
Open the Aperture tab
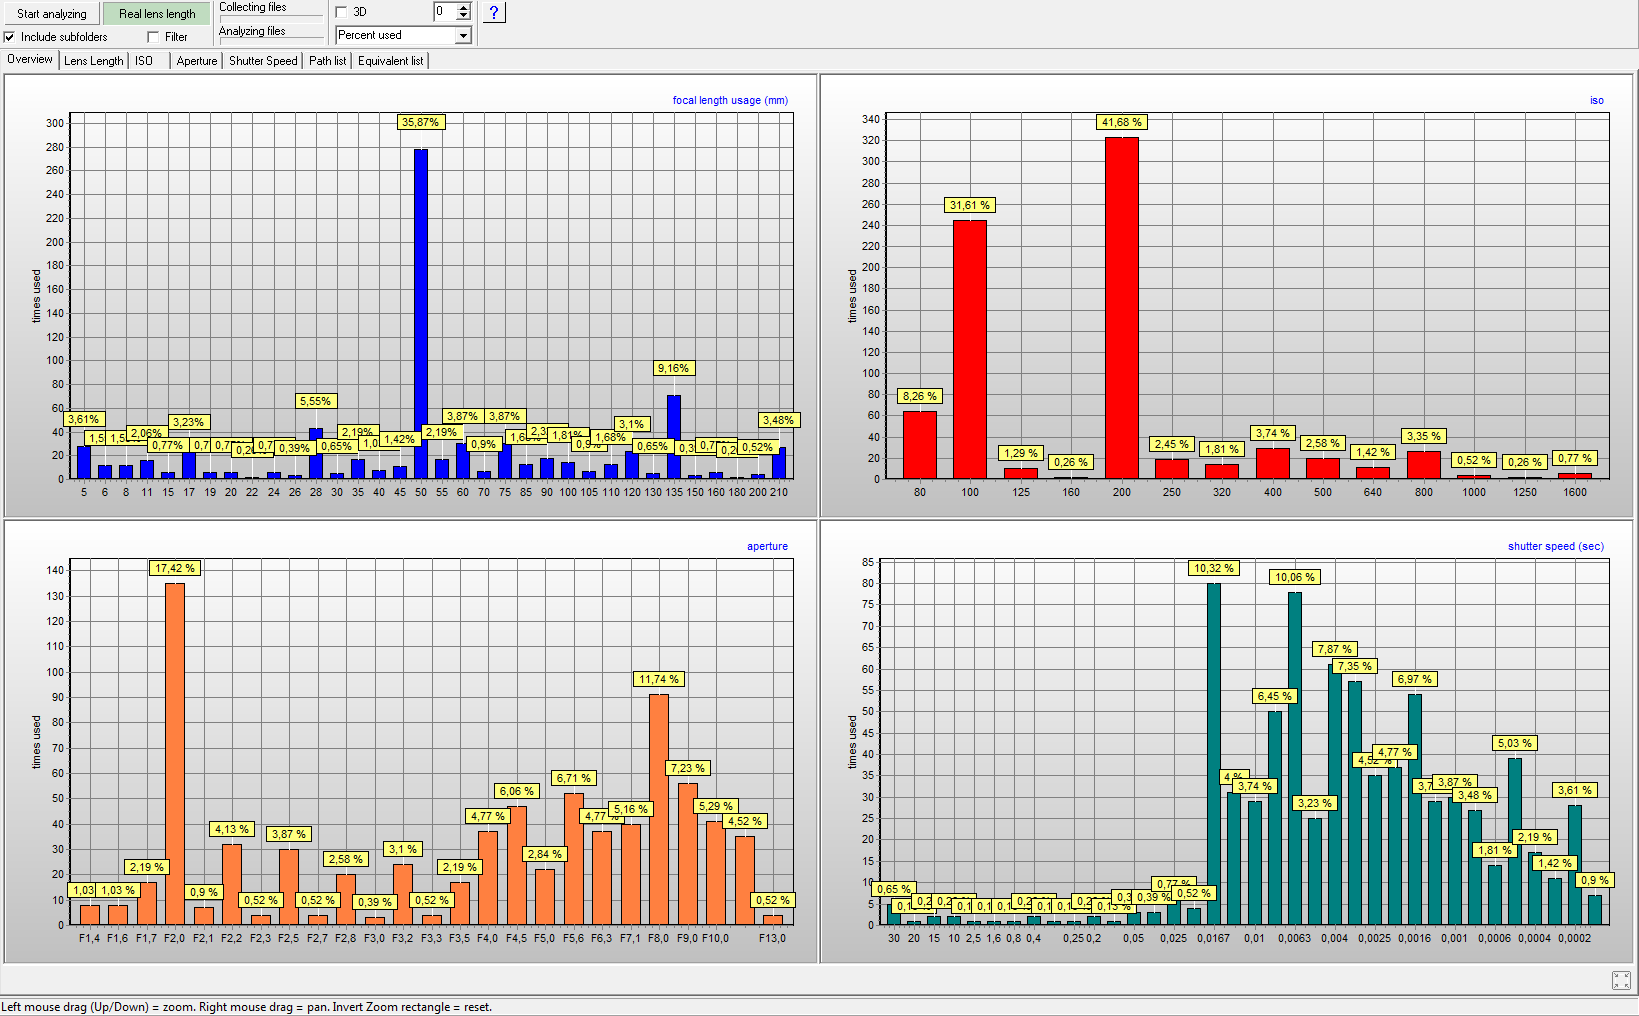point(197,61)
